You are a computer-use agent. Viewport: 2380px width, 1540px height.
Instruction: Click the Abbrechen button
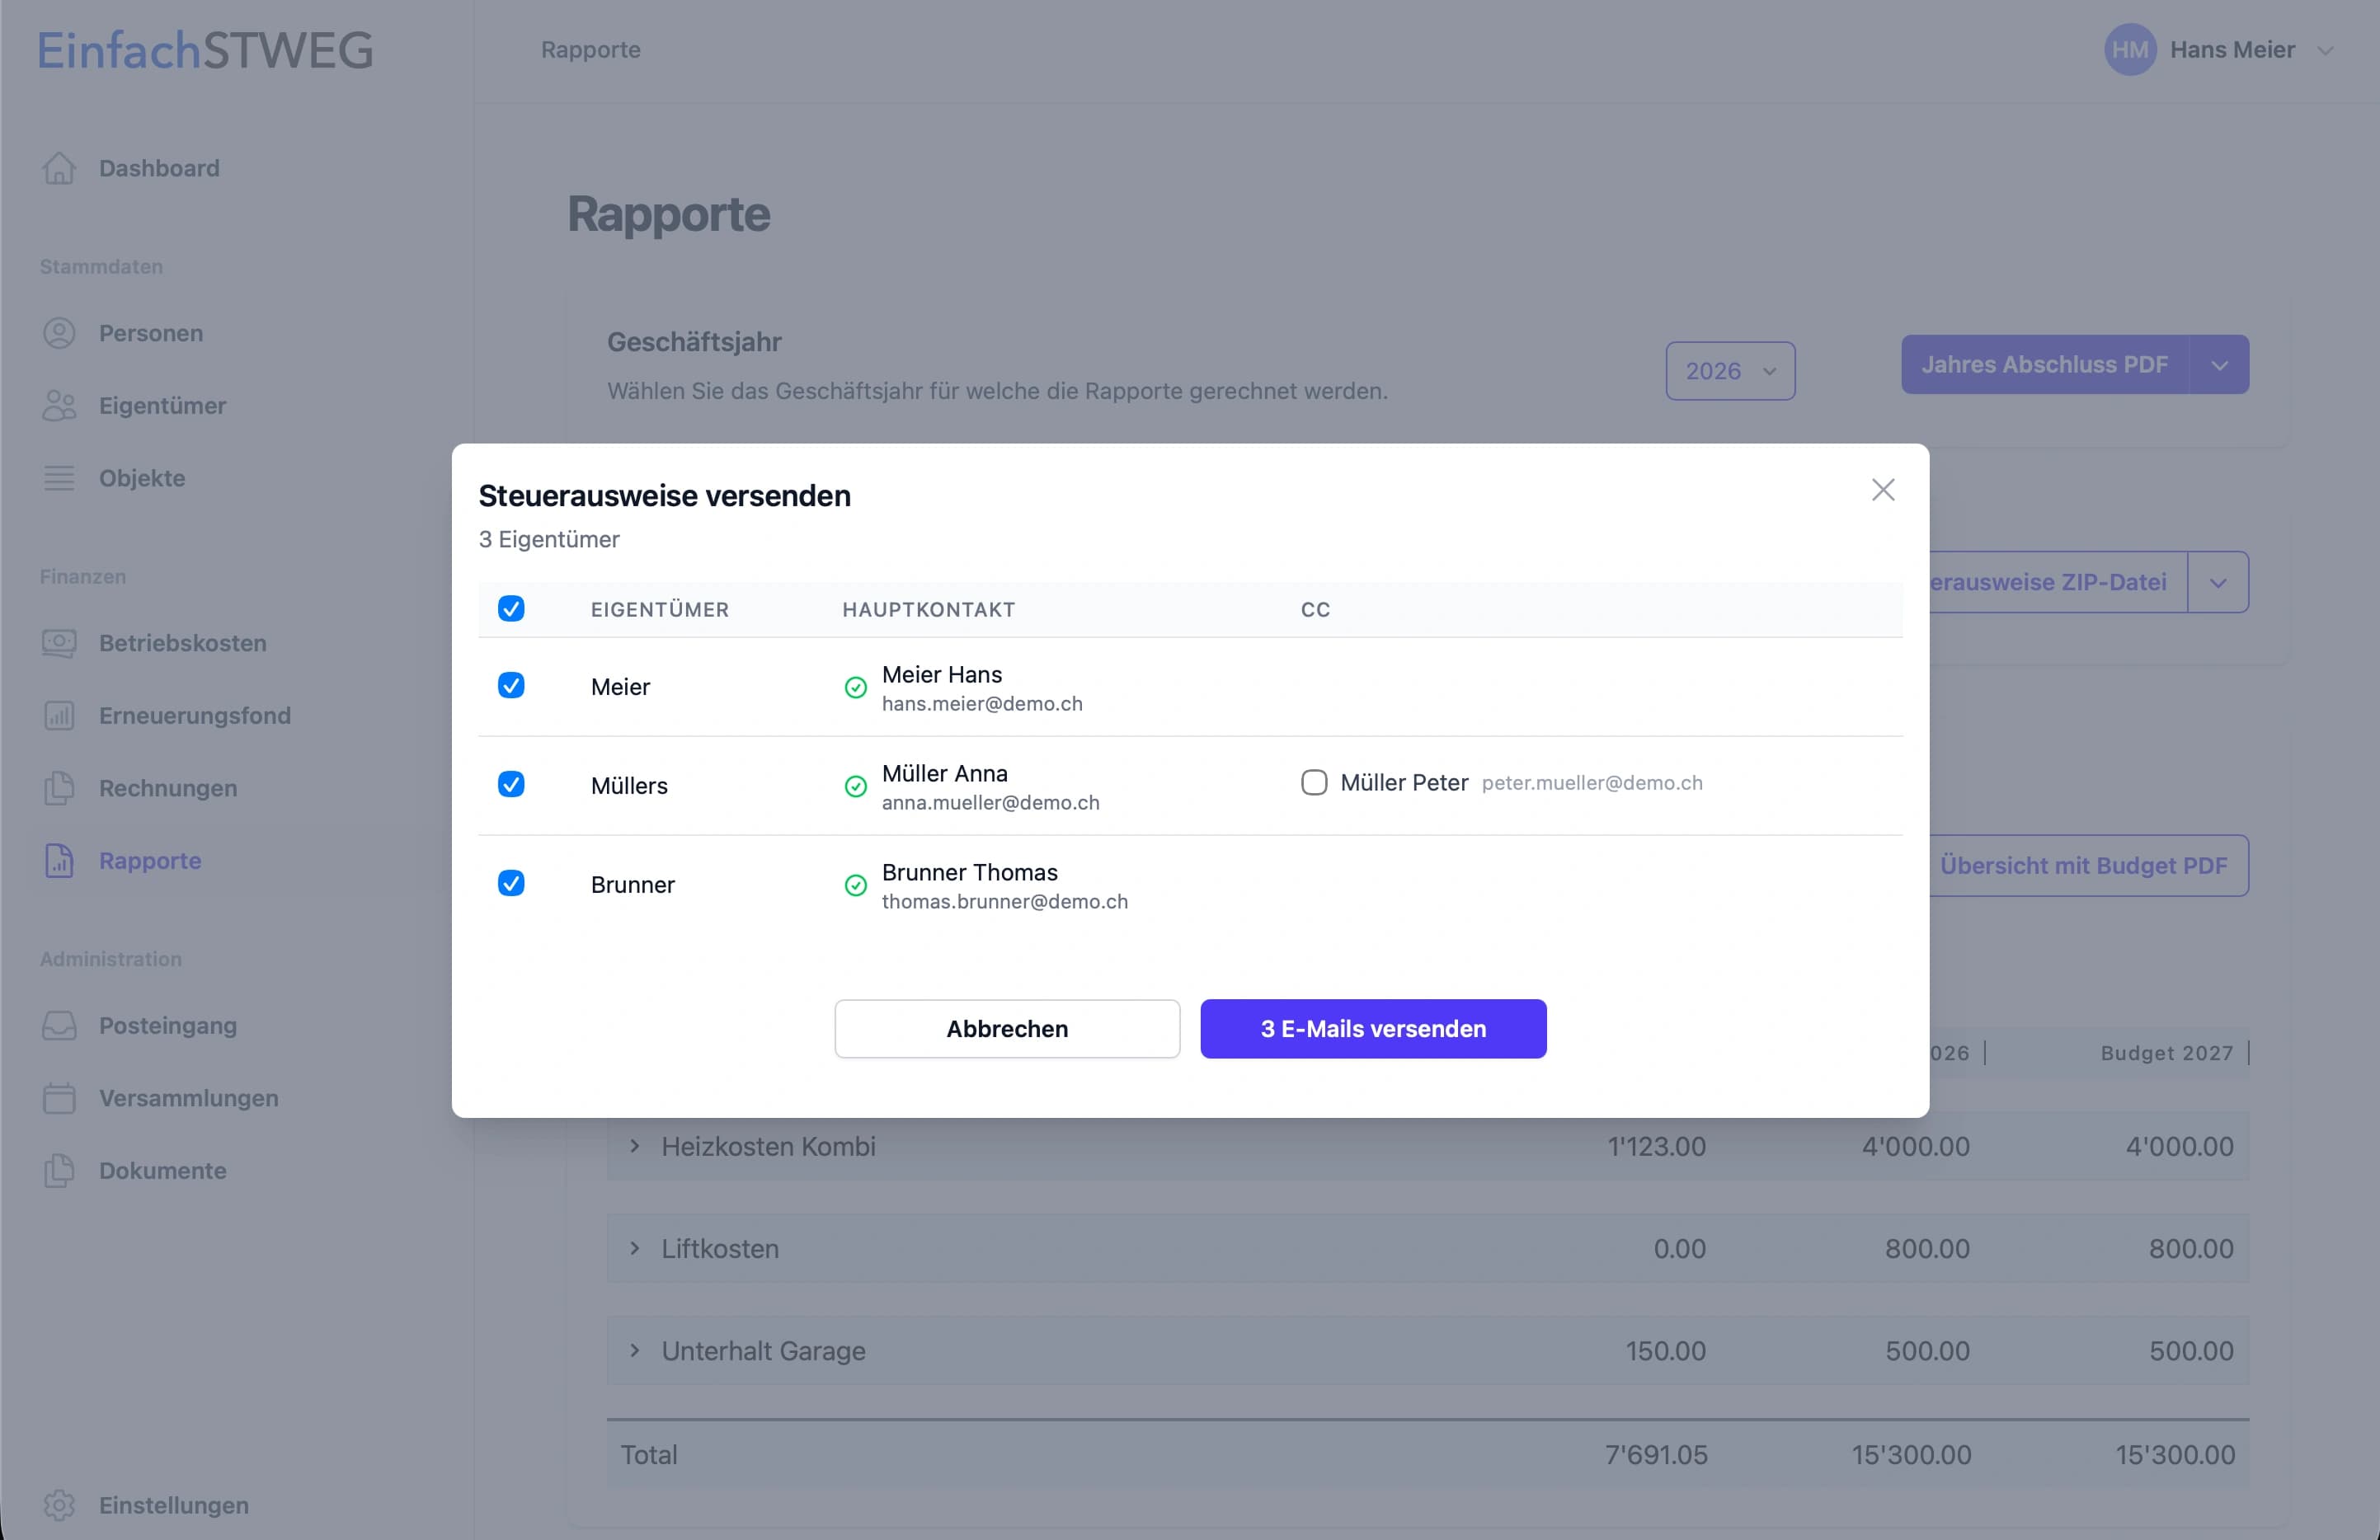coord(1007,1029)
